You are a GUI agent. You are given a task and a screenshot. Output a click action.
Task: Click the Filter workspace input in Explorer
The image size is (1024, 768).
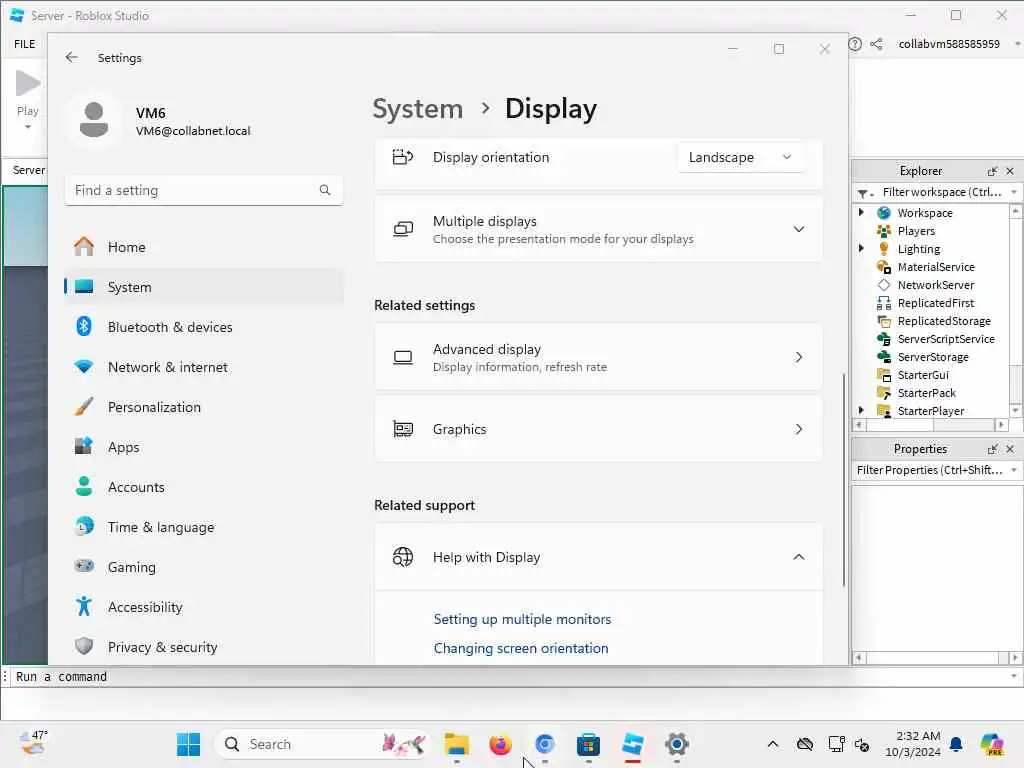pyautogui.click(x=942, y=192)
